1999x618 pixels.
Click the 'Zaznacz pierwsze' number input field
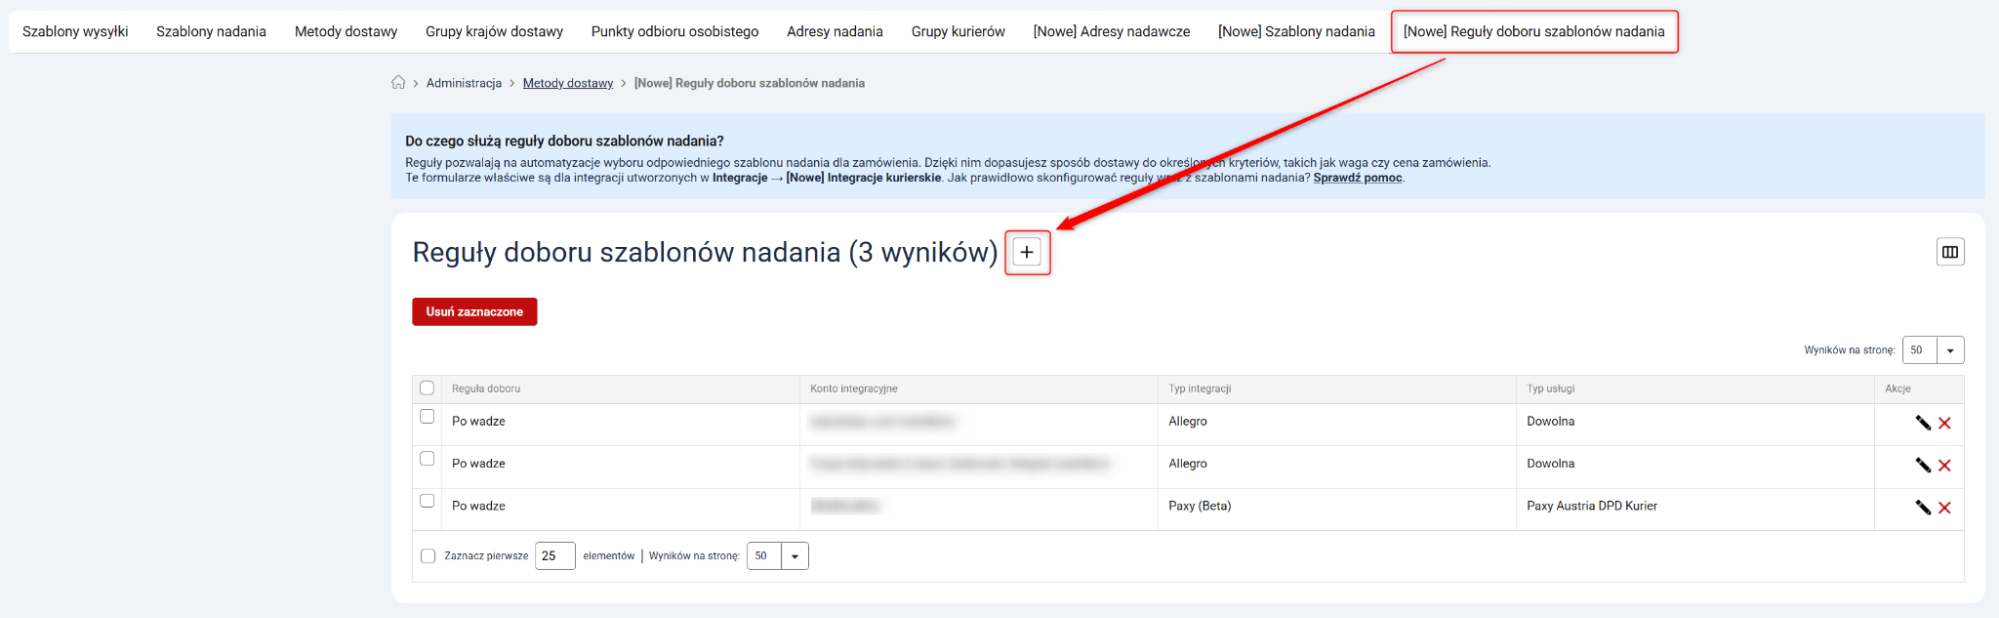click(554, 556)
